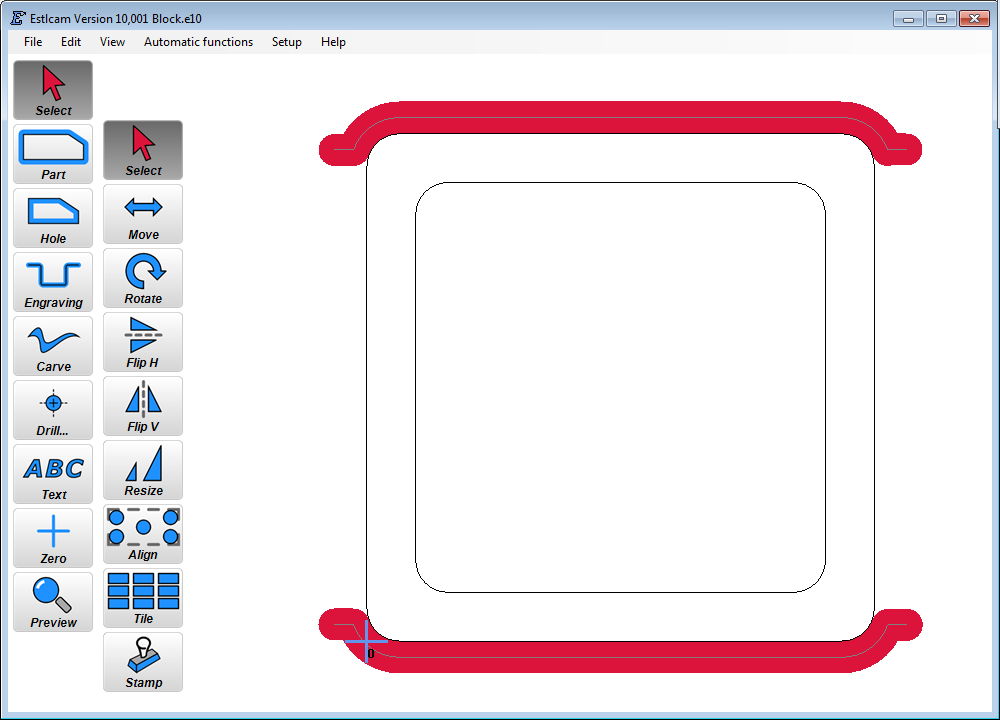
Task: Open the File menu
Action: tap(33, 42)
